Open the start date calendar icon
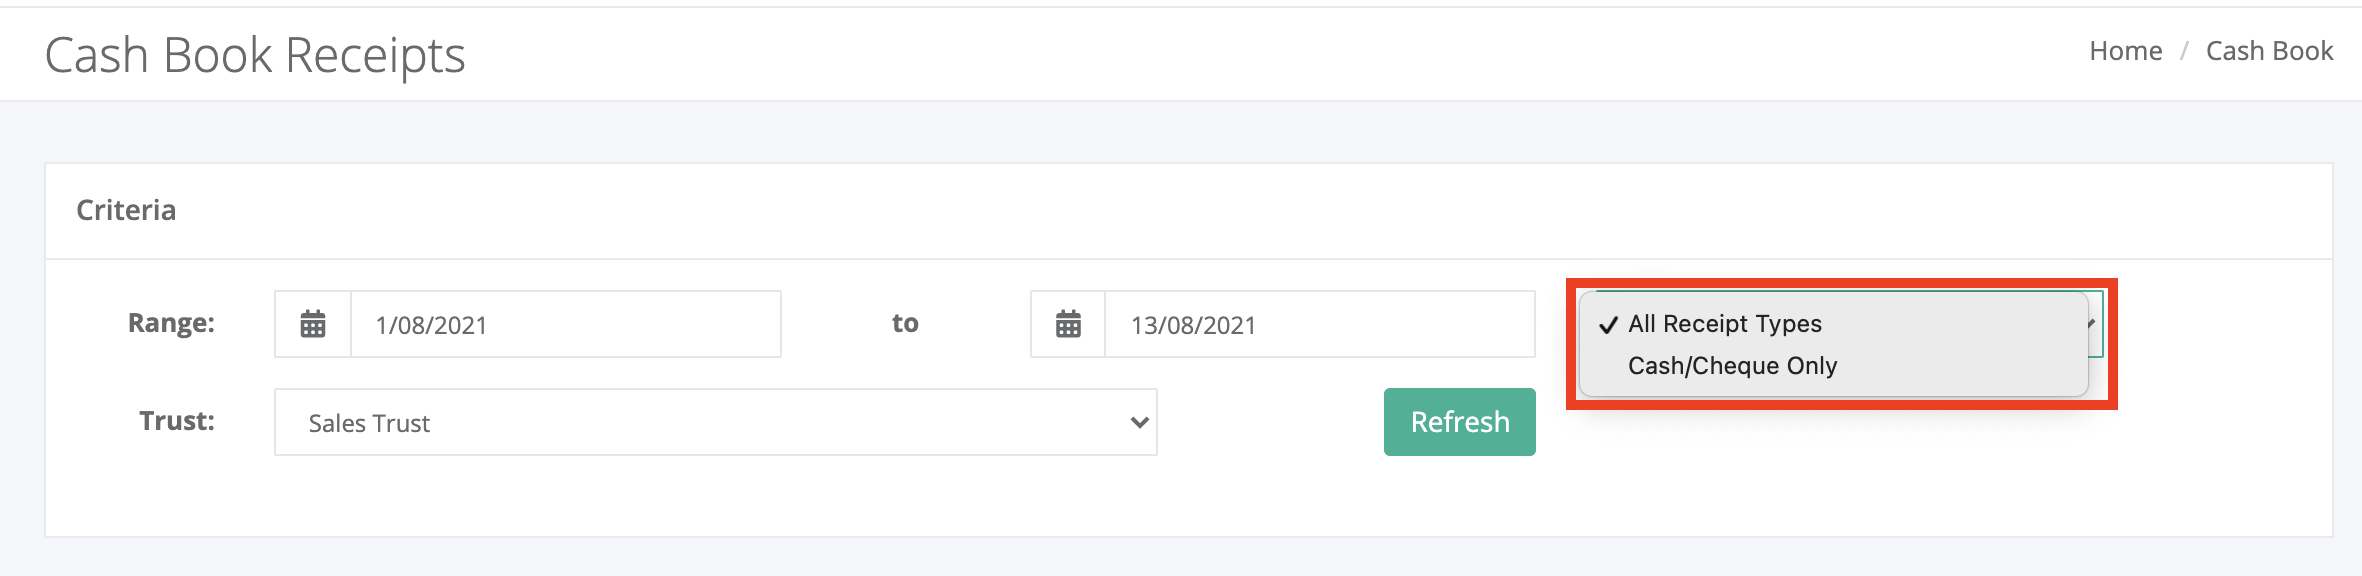 click(313, 324)
